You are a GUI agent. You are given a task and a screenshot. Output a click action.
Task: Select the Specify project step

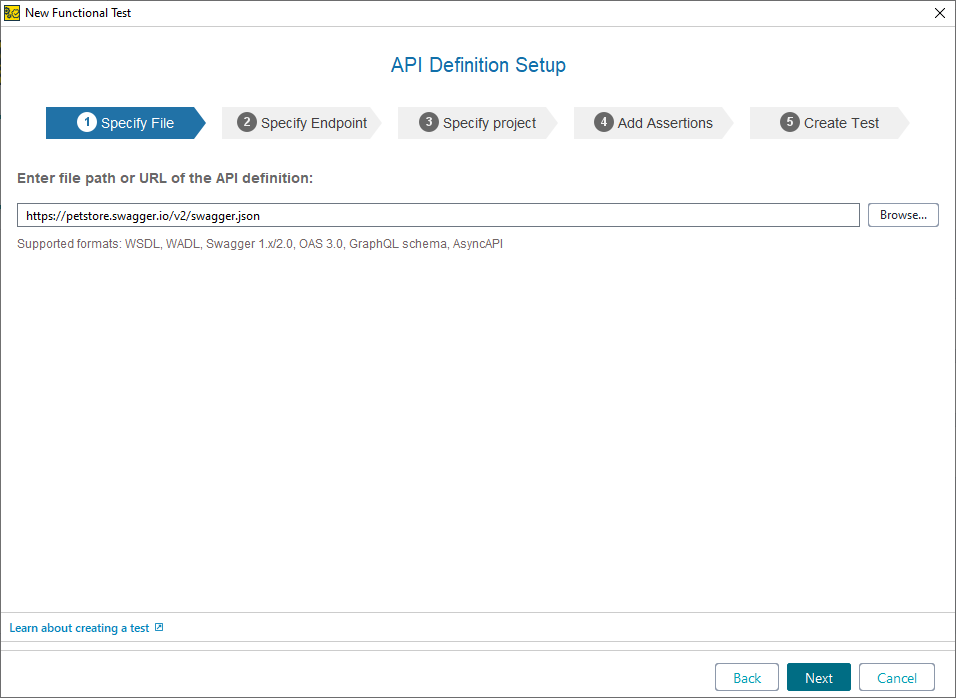point(480,122)
